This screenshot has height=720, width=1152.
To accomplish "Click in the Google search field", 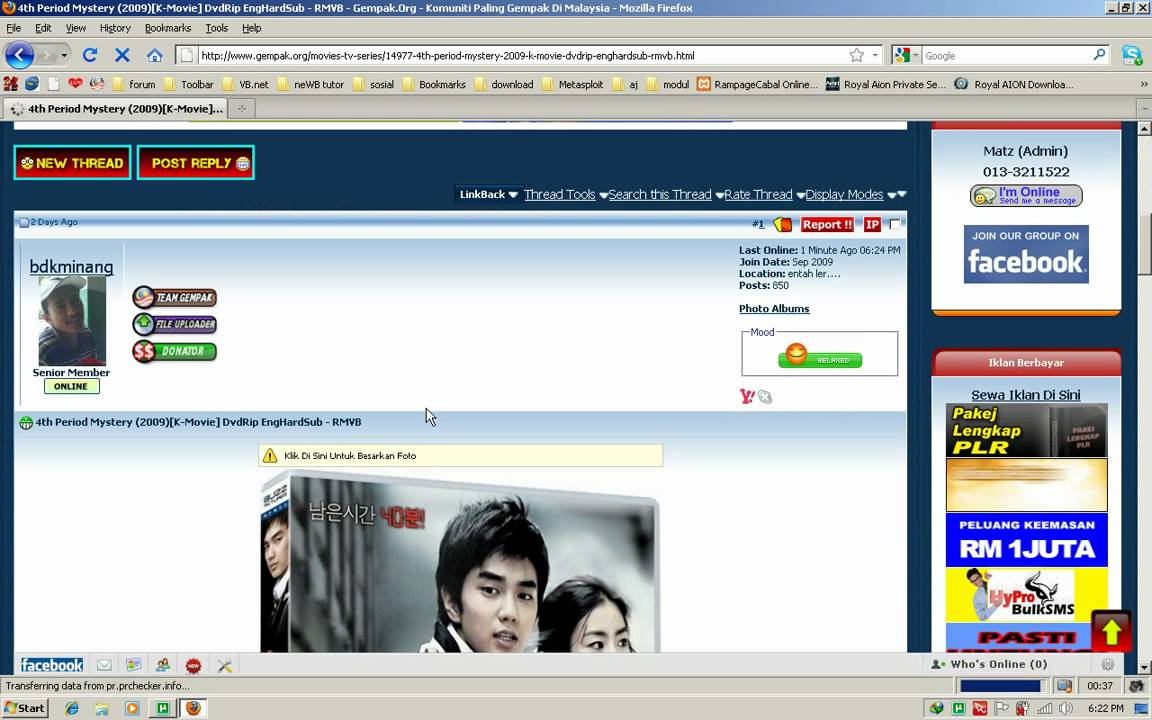I will [1005, 55].
